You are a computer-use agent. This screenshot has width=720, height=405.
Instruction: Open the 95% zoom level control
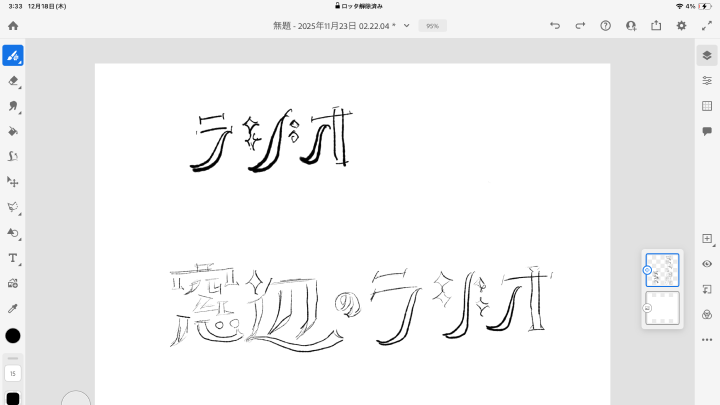433,26
